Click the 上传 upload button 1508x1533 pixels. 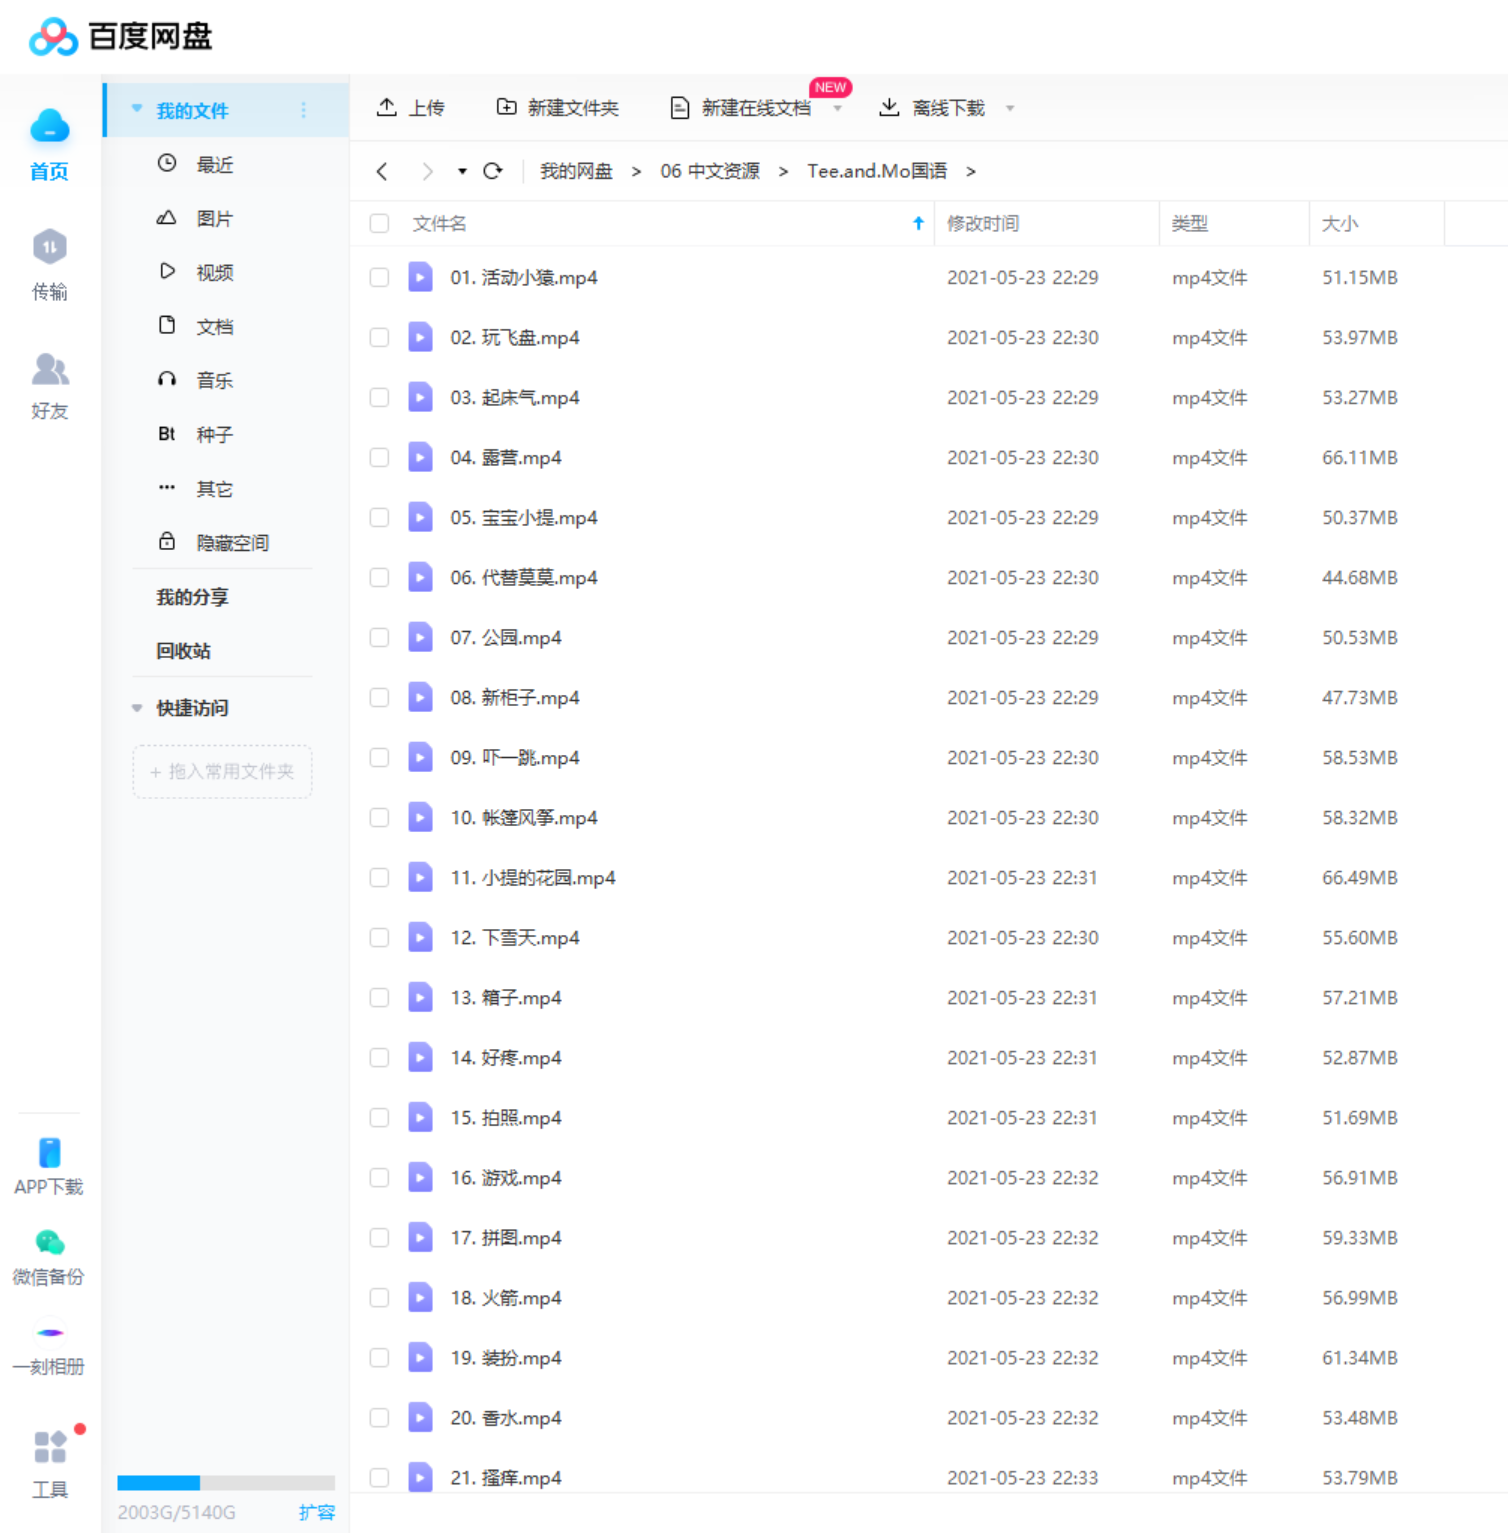(410, 108)
